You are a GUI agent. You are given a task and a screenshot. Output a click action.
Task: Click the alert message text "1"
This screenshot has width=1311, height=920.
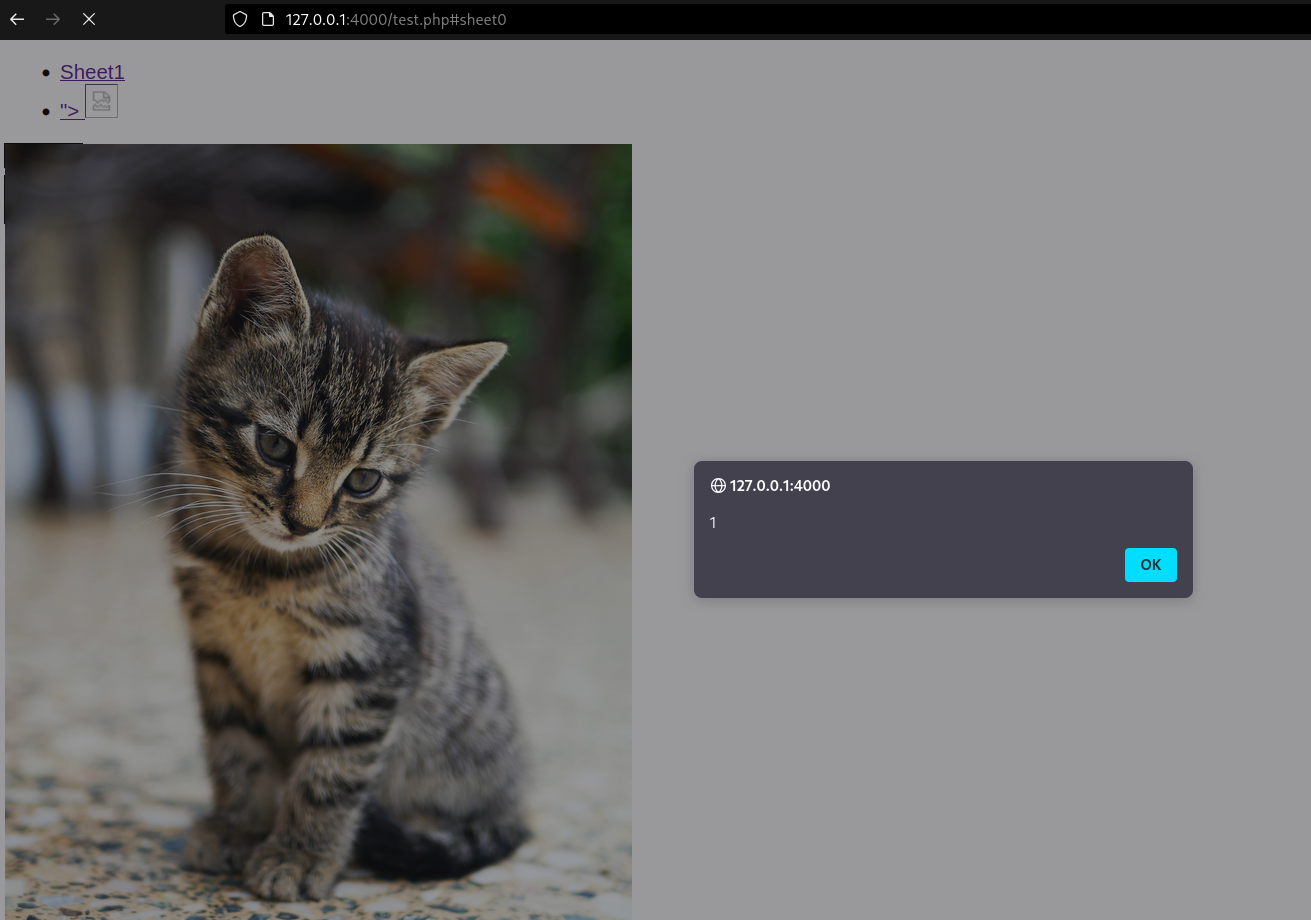click(x=713, y=523)
